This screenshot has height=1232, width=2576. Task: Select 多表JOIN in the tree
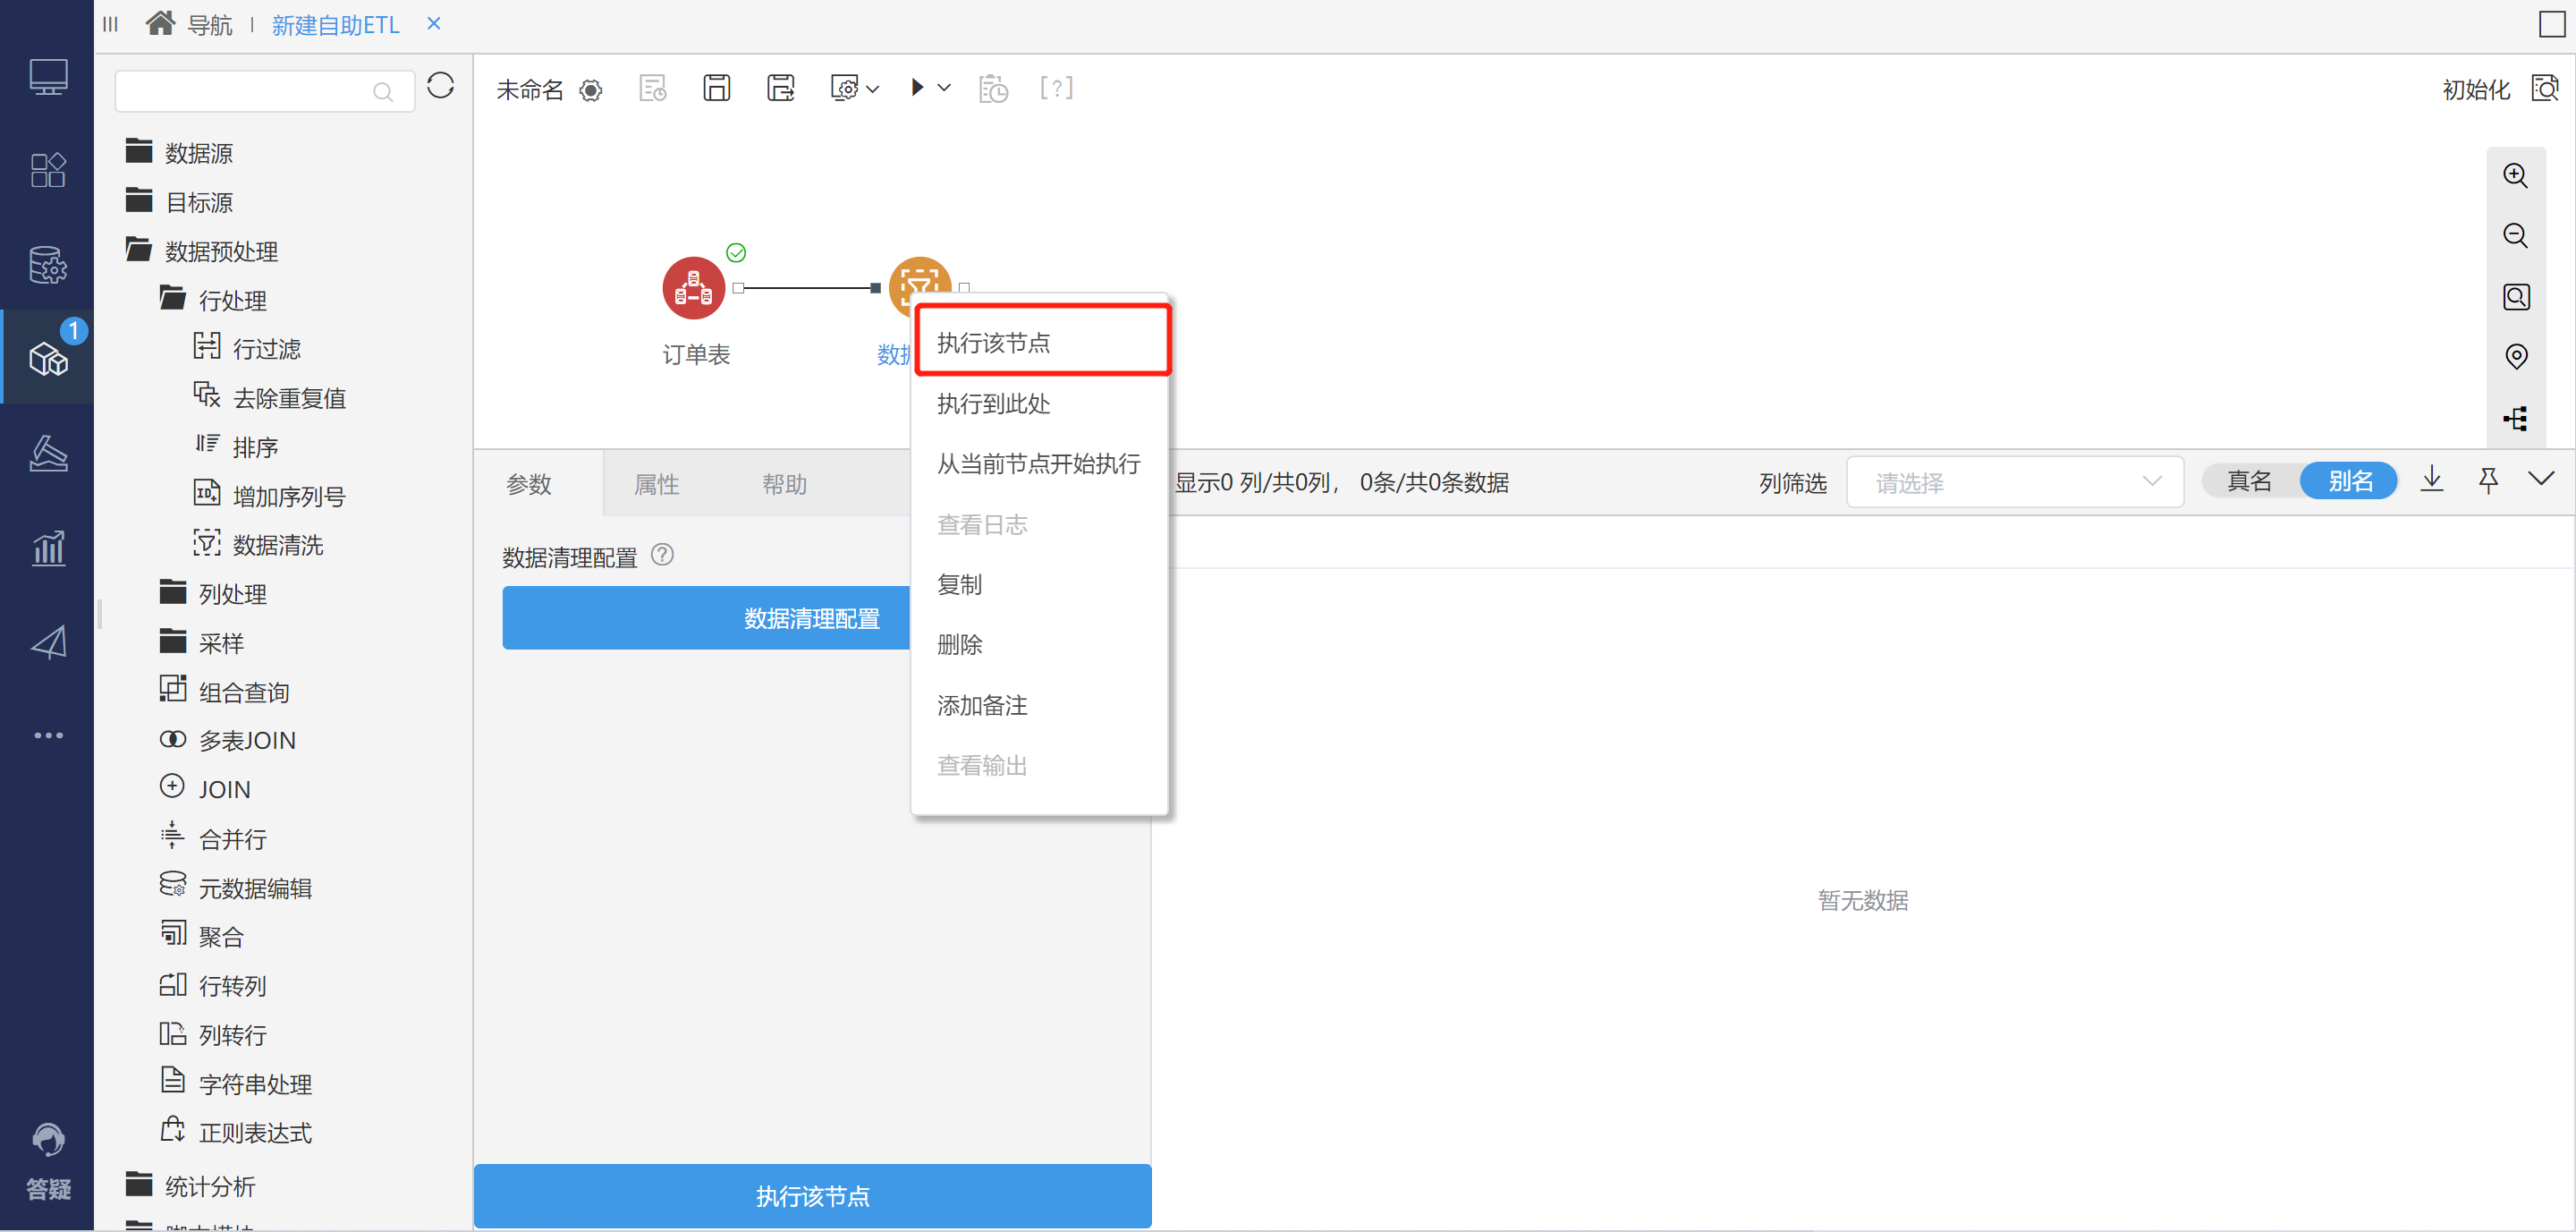coord(229,740)
